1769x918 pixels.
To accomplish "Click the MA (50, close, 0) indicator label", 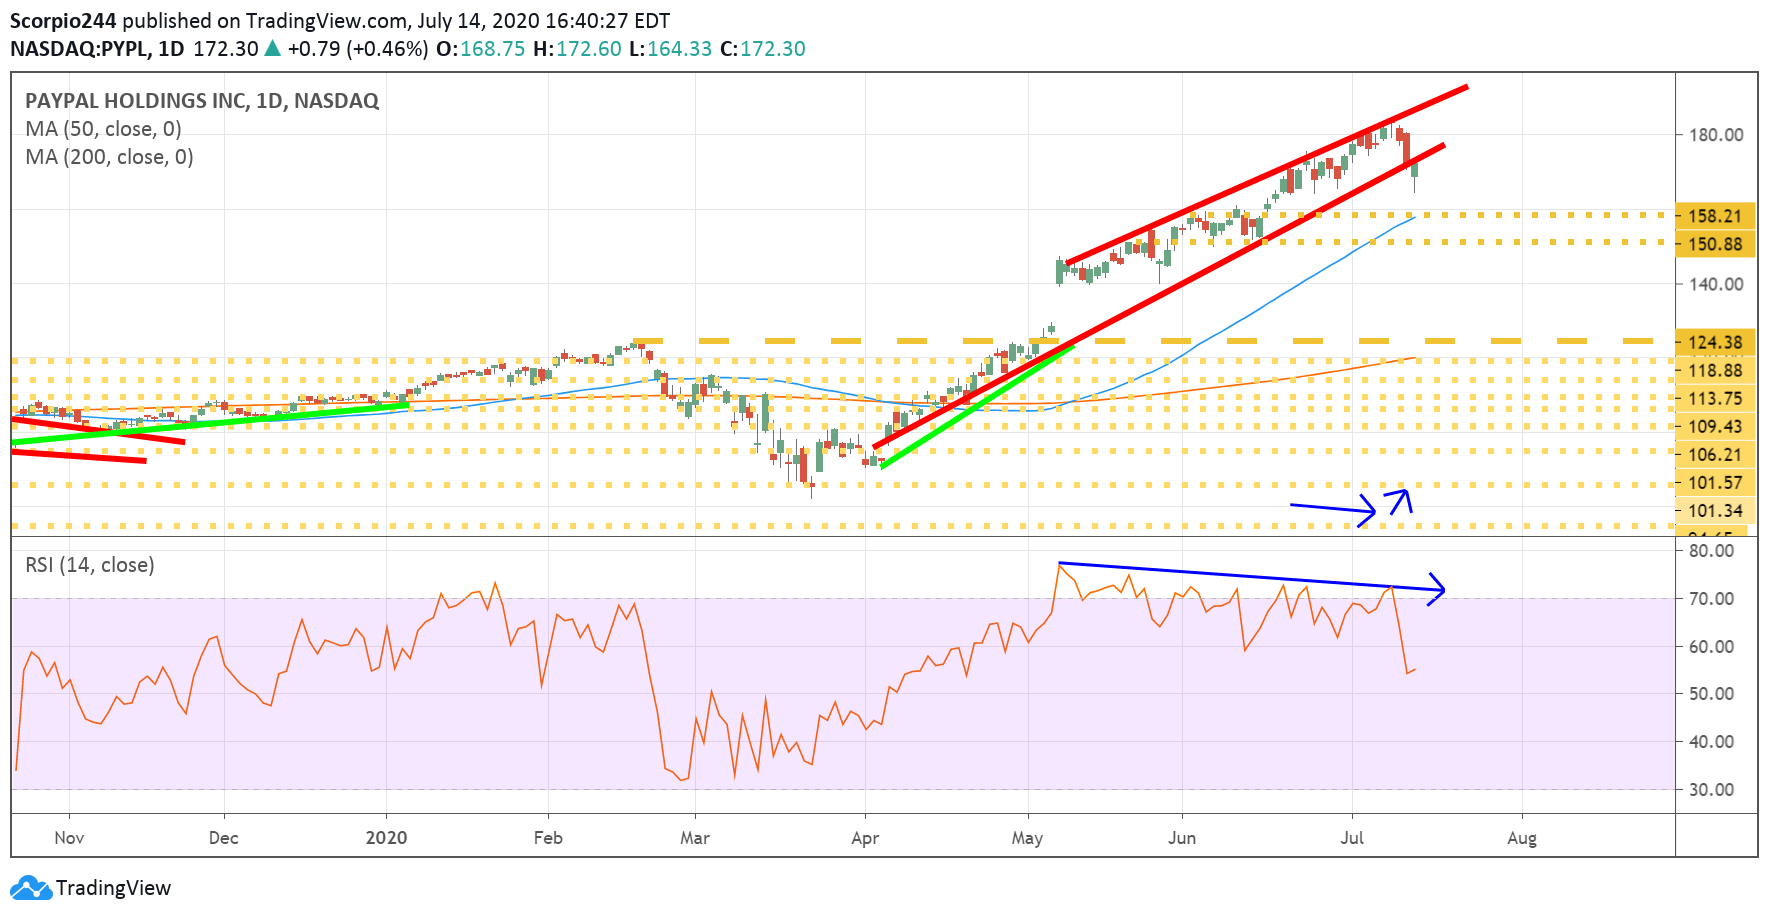I will point(104,129).
